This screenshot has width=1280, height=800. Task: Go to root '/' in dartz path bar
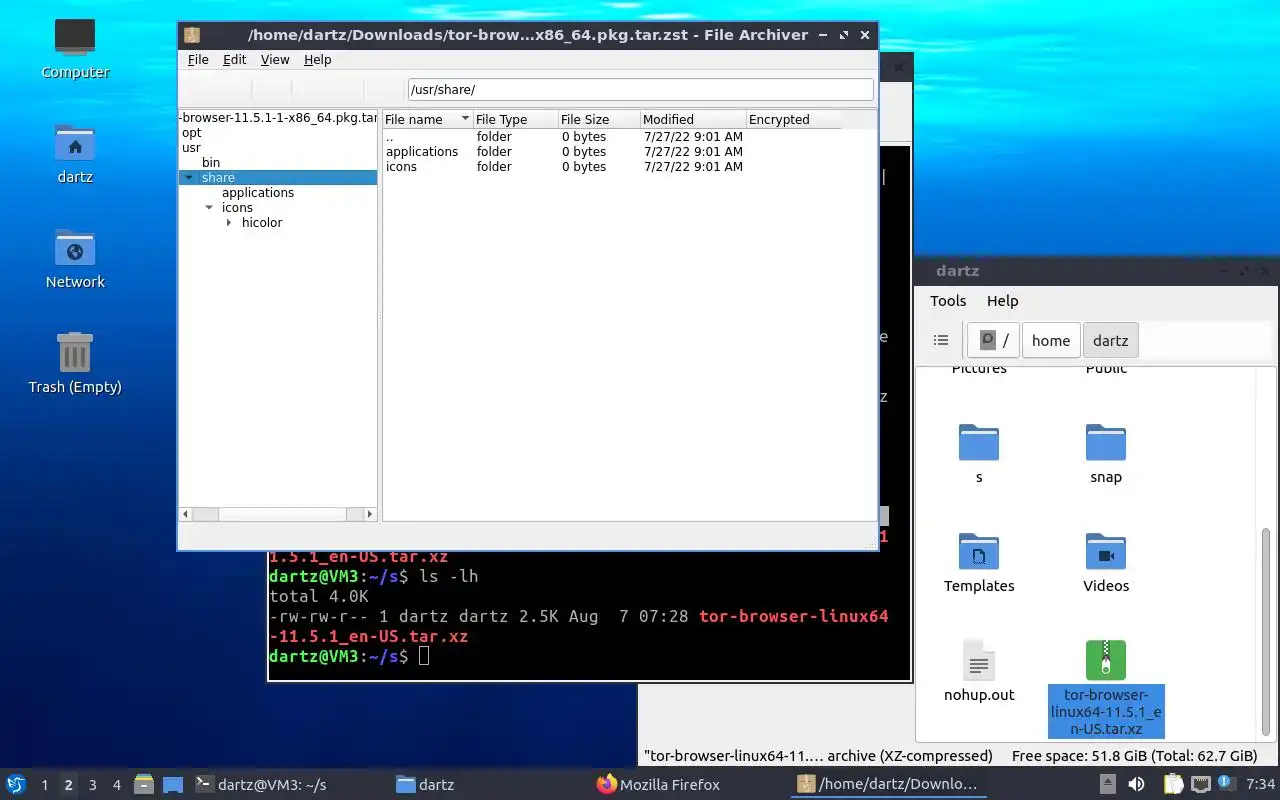[994, 340]
